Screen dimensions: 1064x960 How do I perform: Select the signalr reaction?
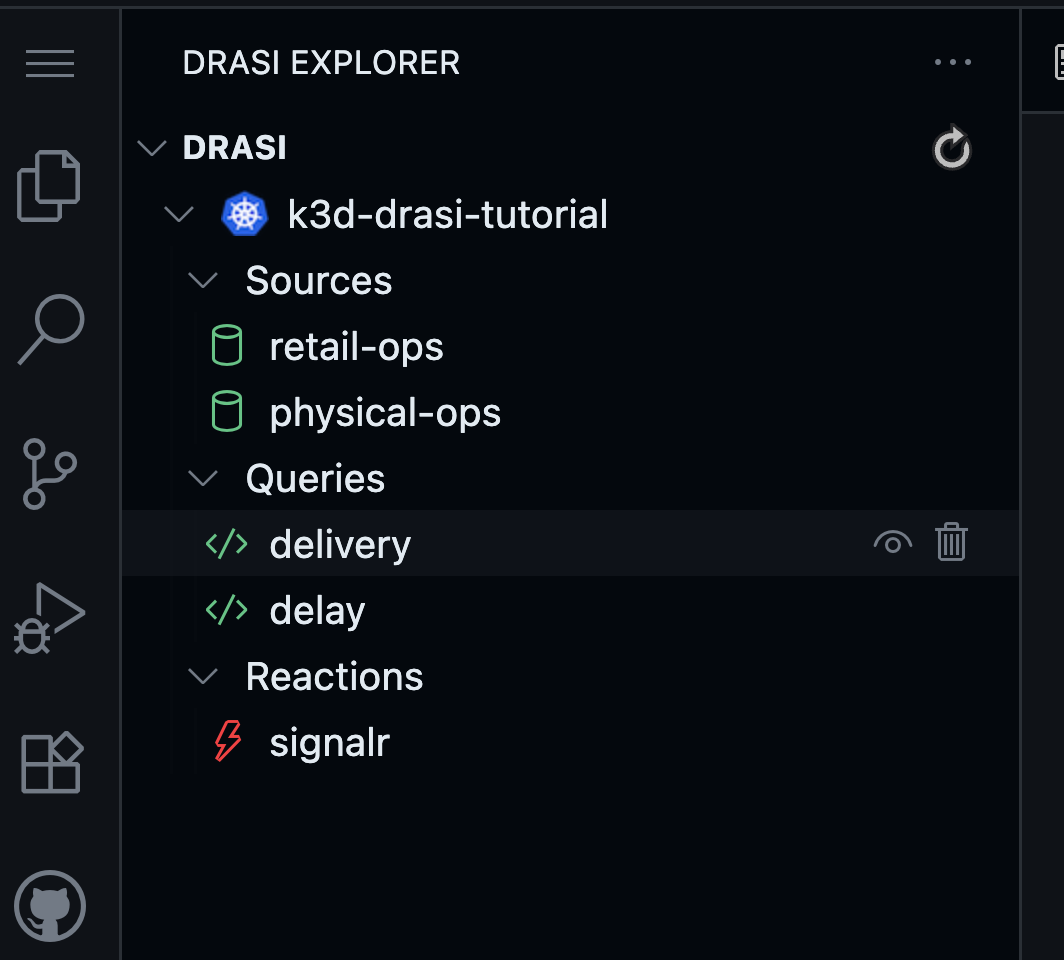tap(329, 743)
